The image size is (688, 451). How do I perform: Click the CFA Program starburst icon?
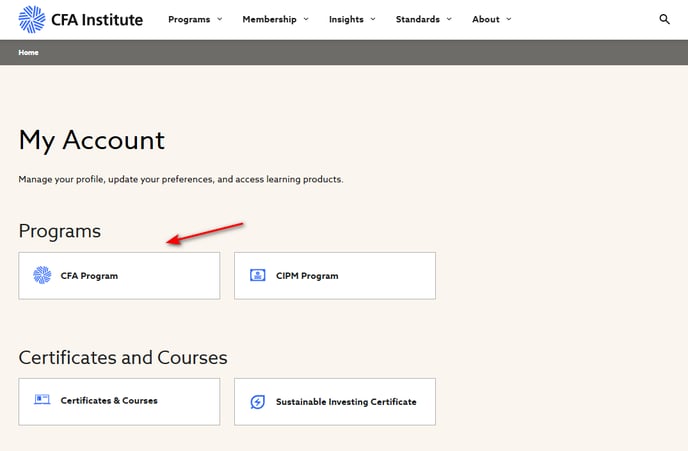tap(42, 275)
